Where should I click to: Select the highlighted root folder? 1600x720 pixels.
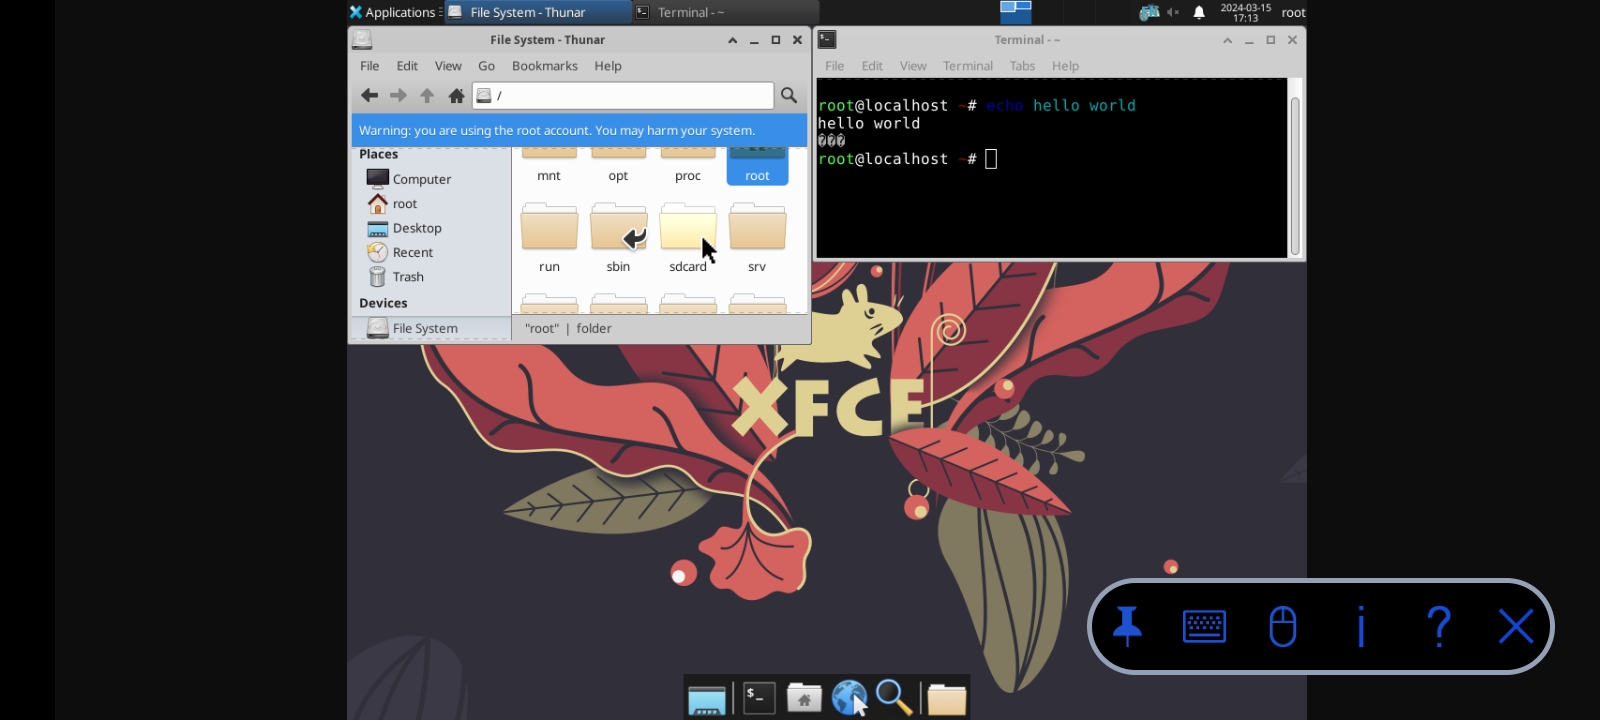click(757, 165)
